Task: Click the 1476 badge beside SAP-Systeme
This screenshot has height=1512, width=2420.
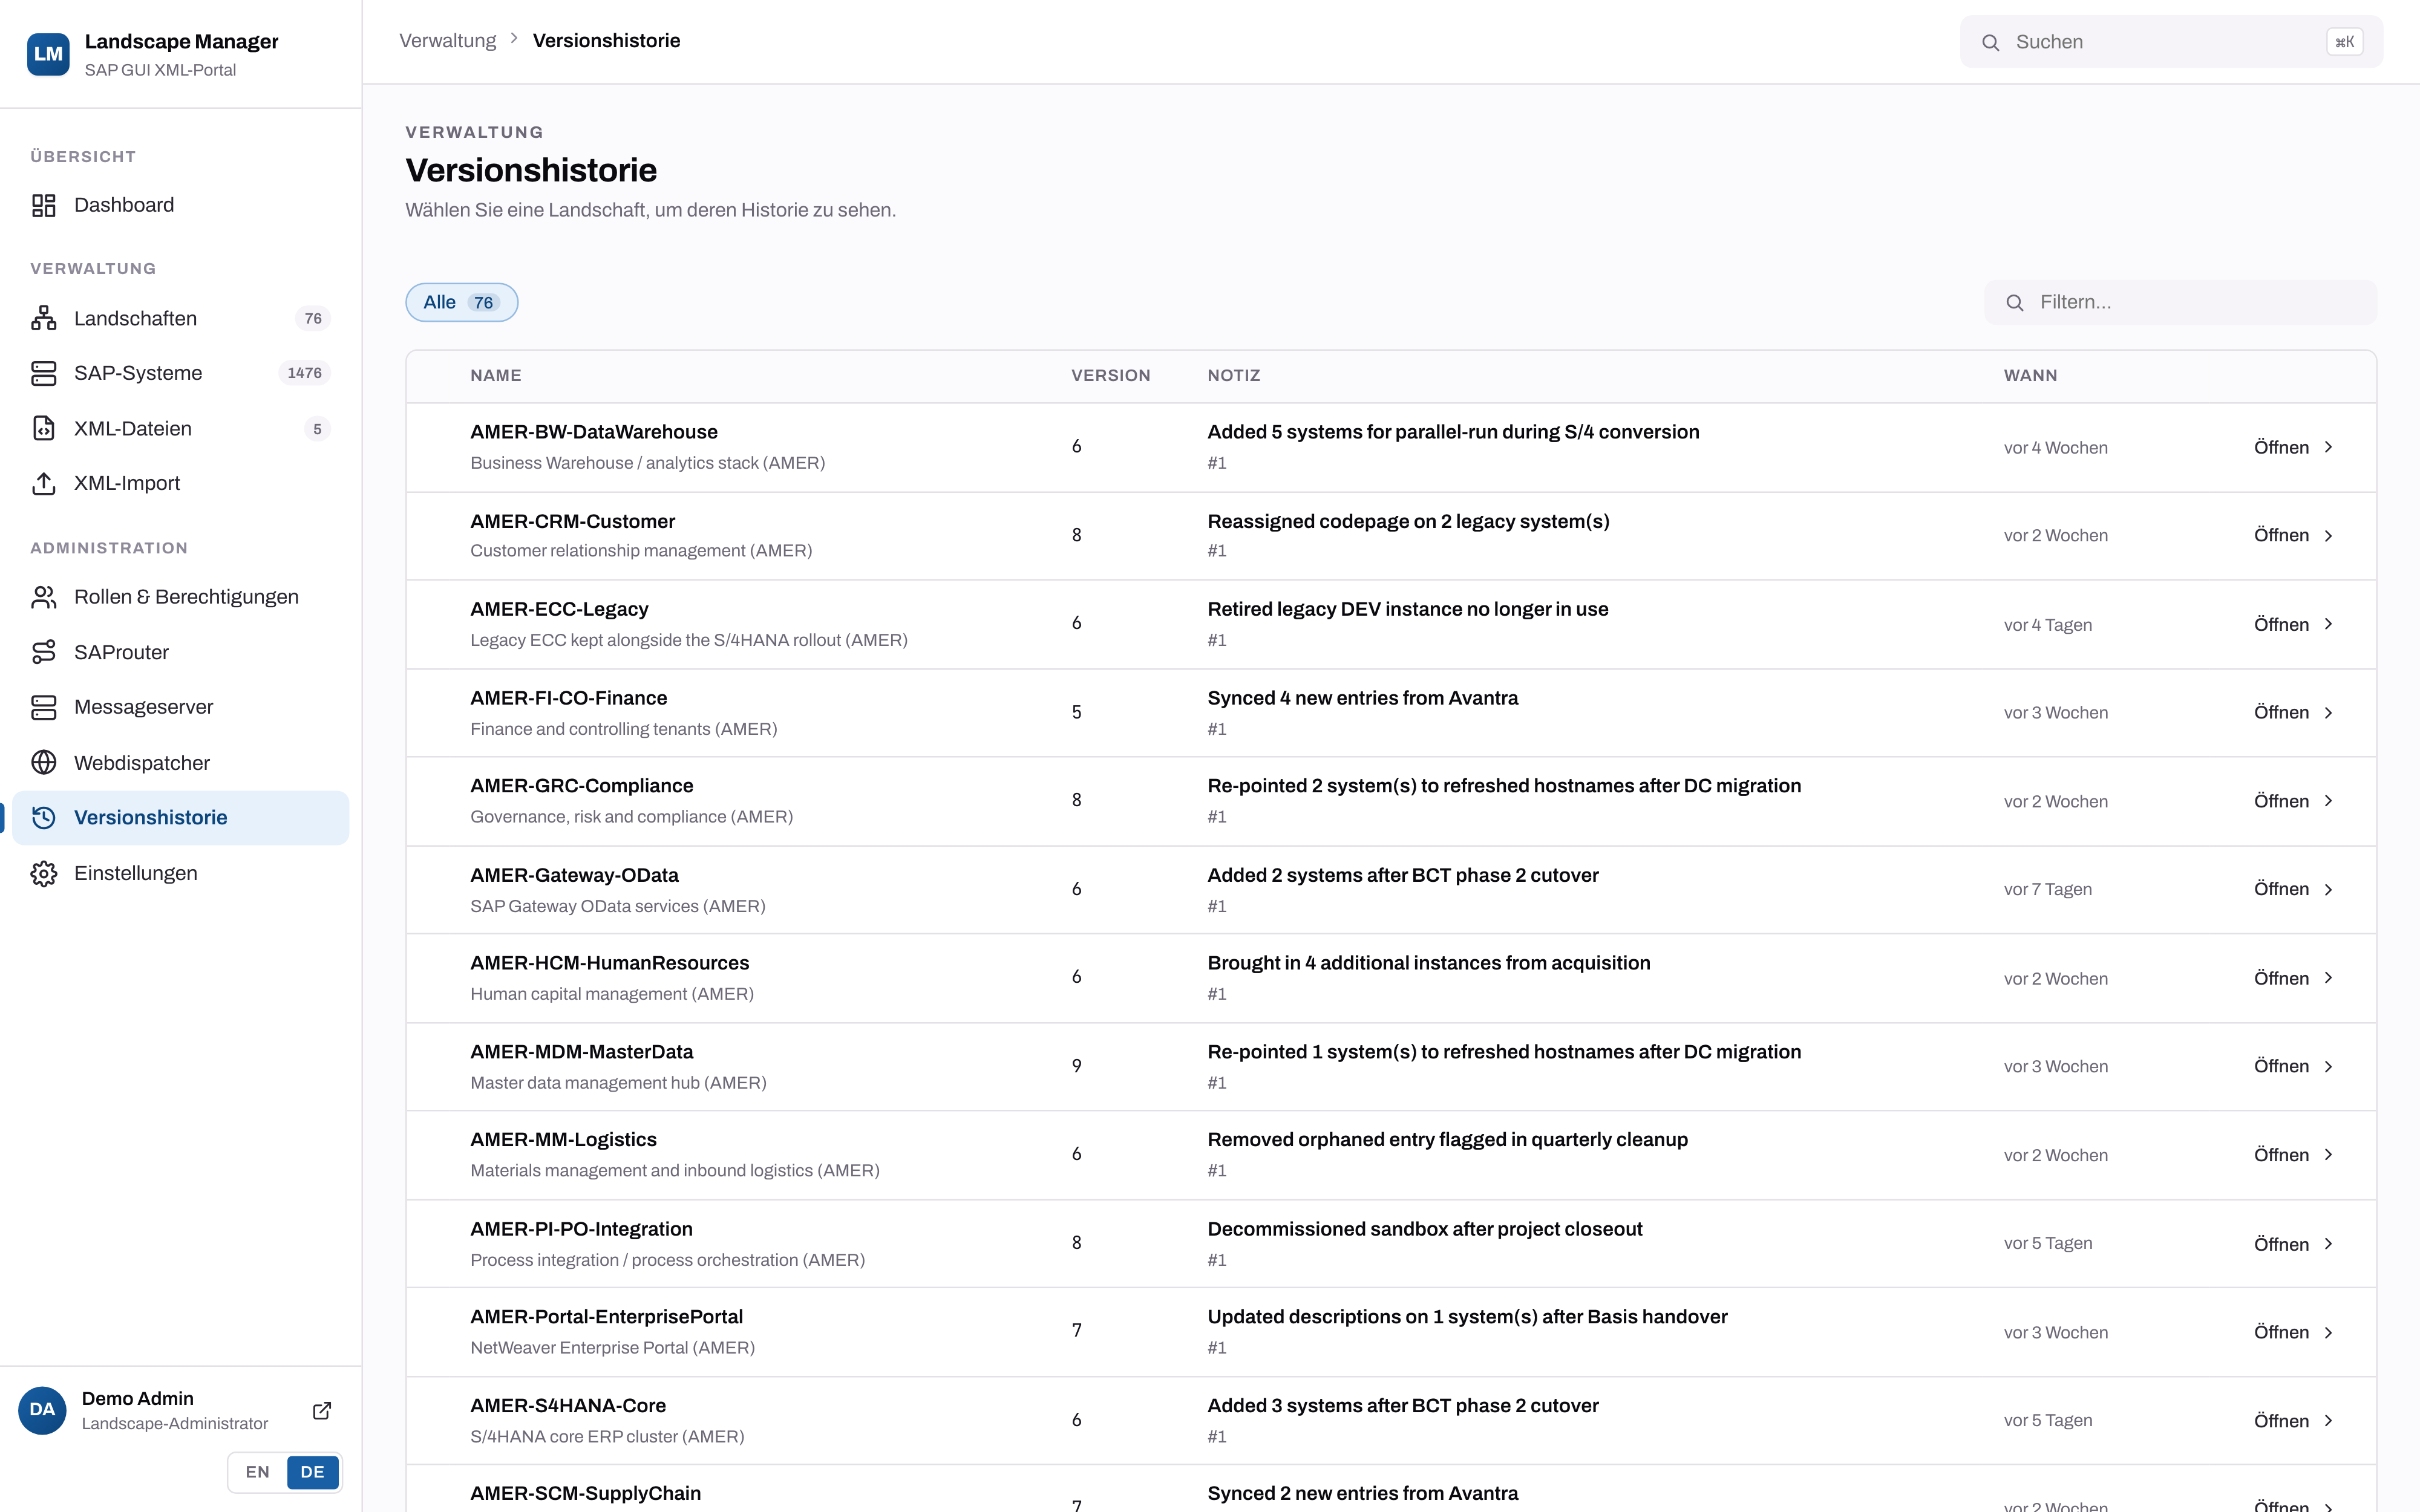Action: coord(304,373)
